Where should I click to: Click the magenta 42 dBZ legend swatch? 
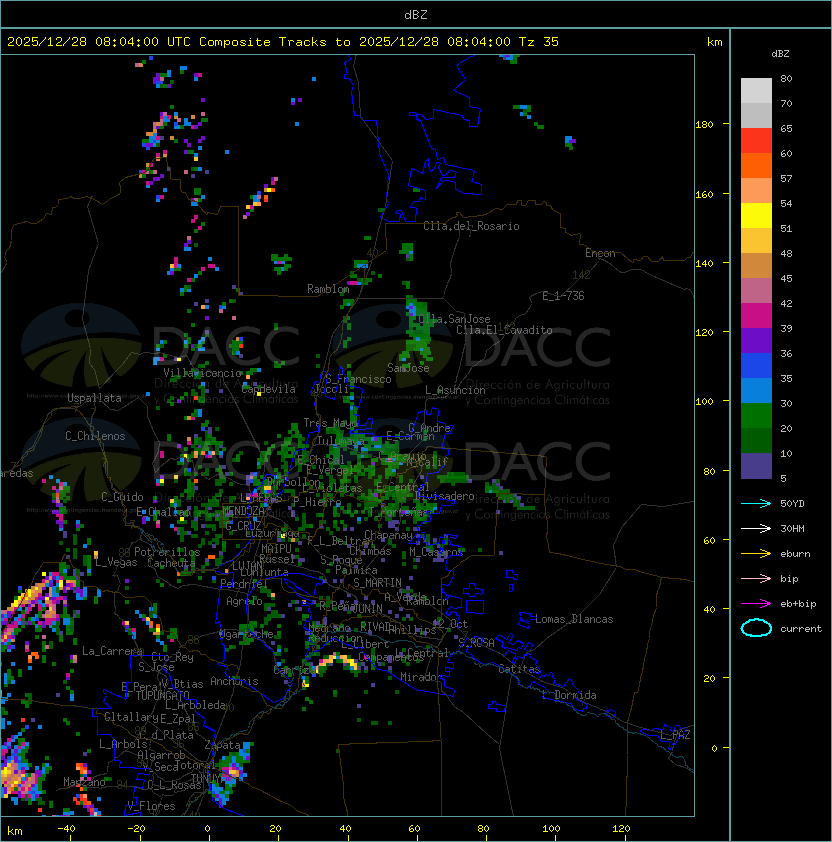(756, 316)
